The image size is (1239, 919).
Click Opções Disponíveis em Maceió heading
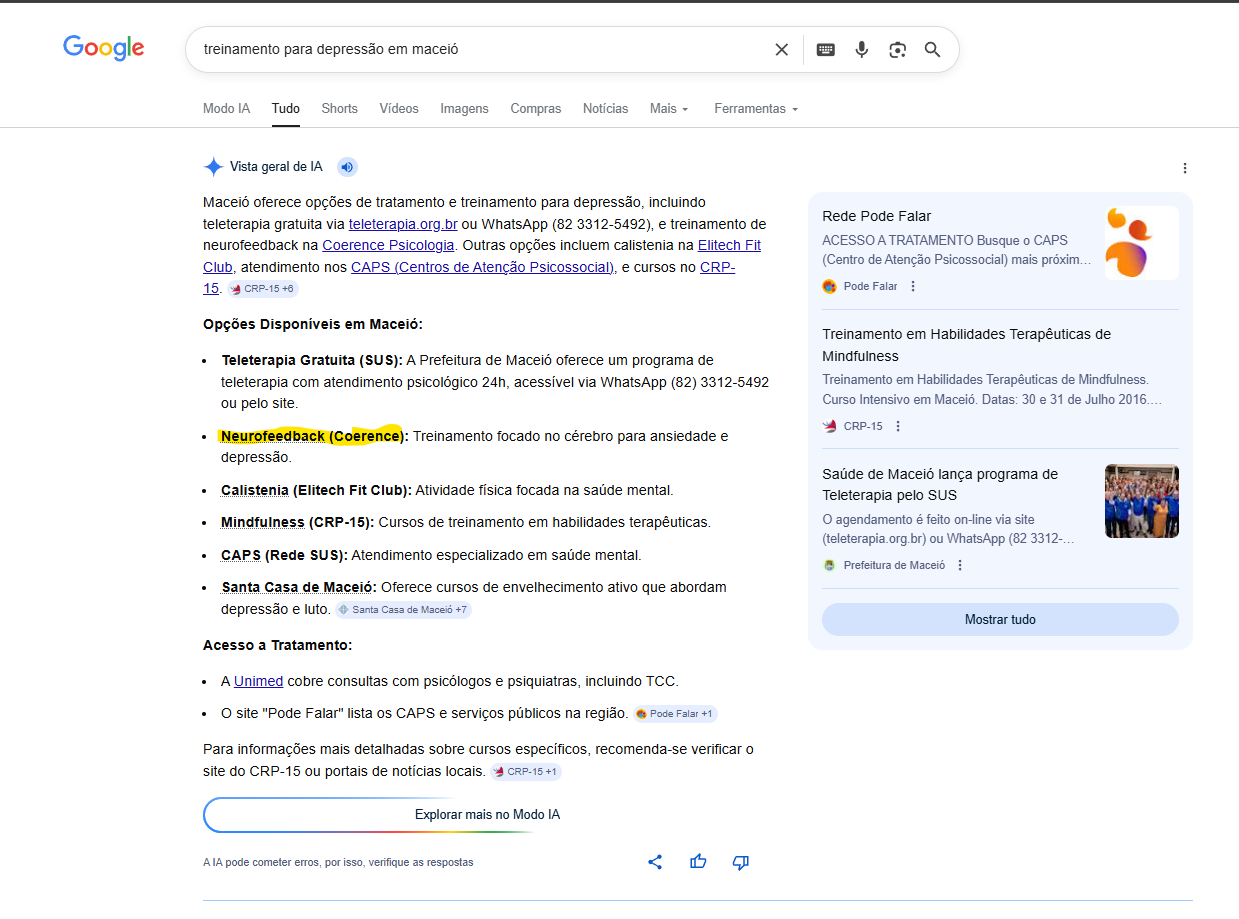click(313, 324)
